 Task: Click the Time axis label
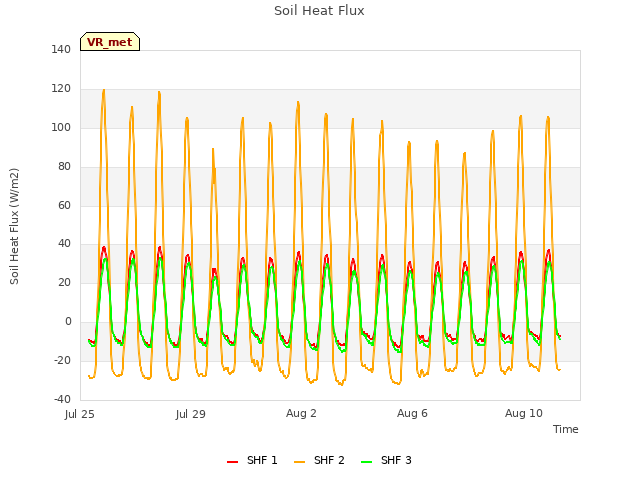click(566, 429)
